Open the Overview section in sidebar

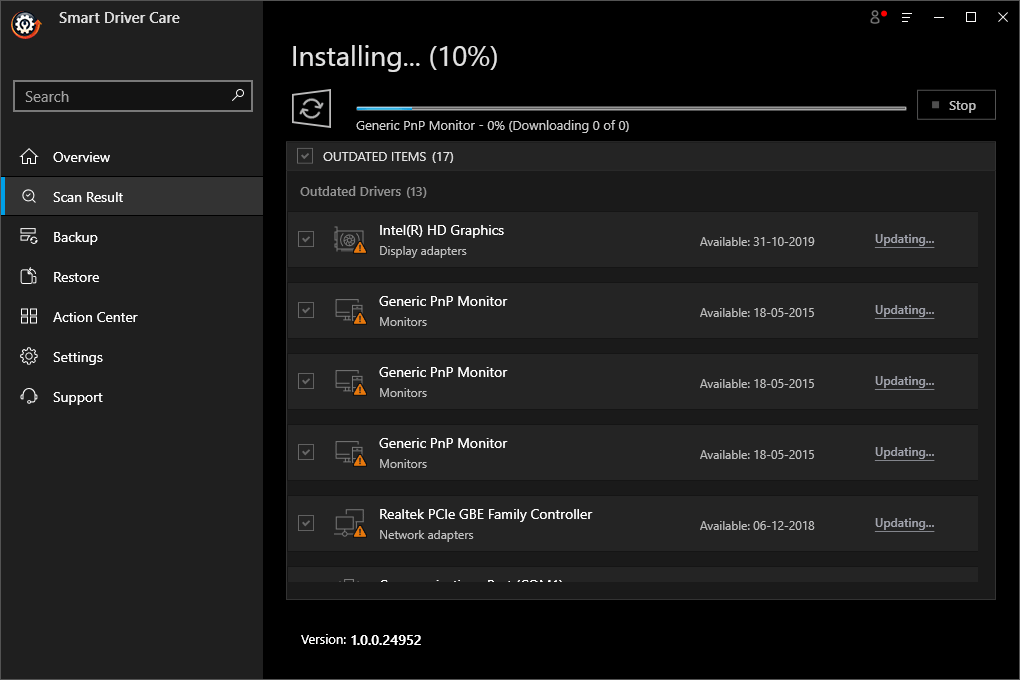pos(81,157)
